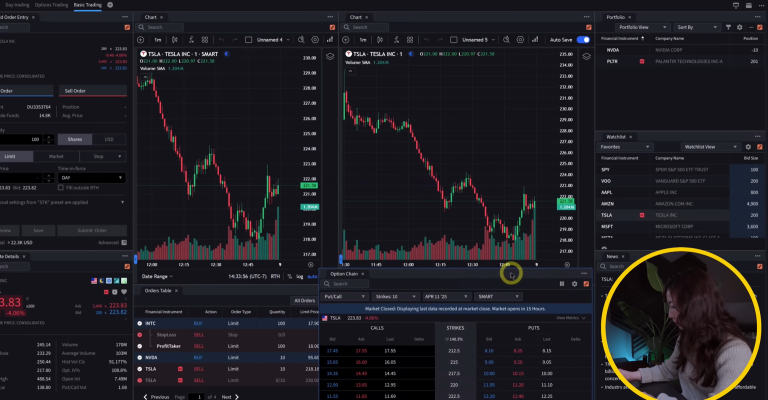Open the Put/Call dropdown in Option Chain
The width and height of the screenshot is (768, 400).
[x=342, y=296]
